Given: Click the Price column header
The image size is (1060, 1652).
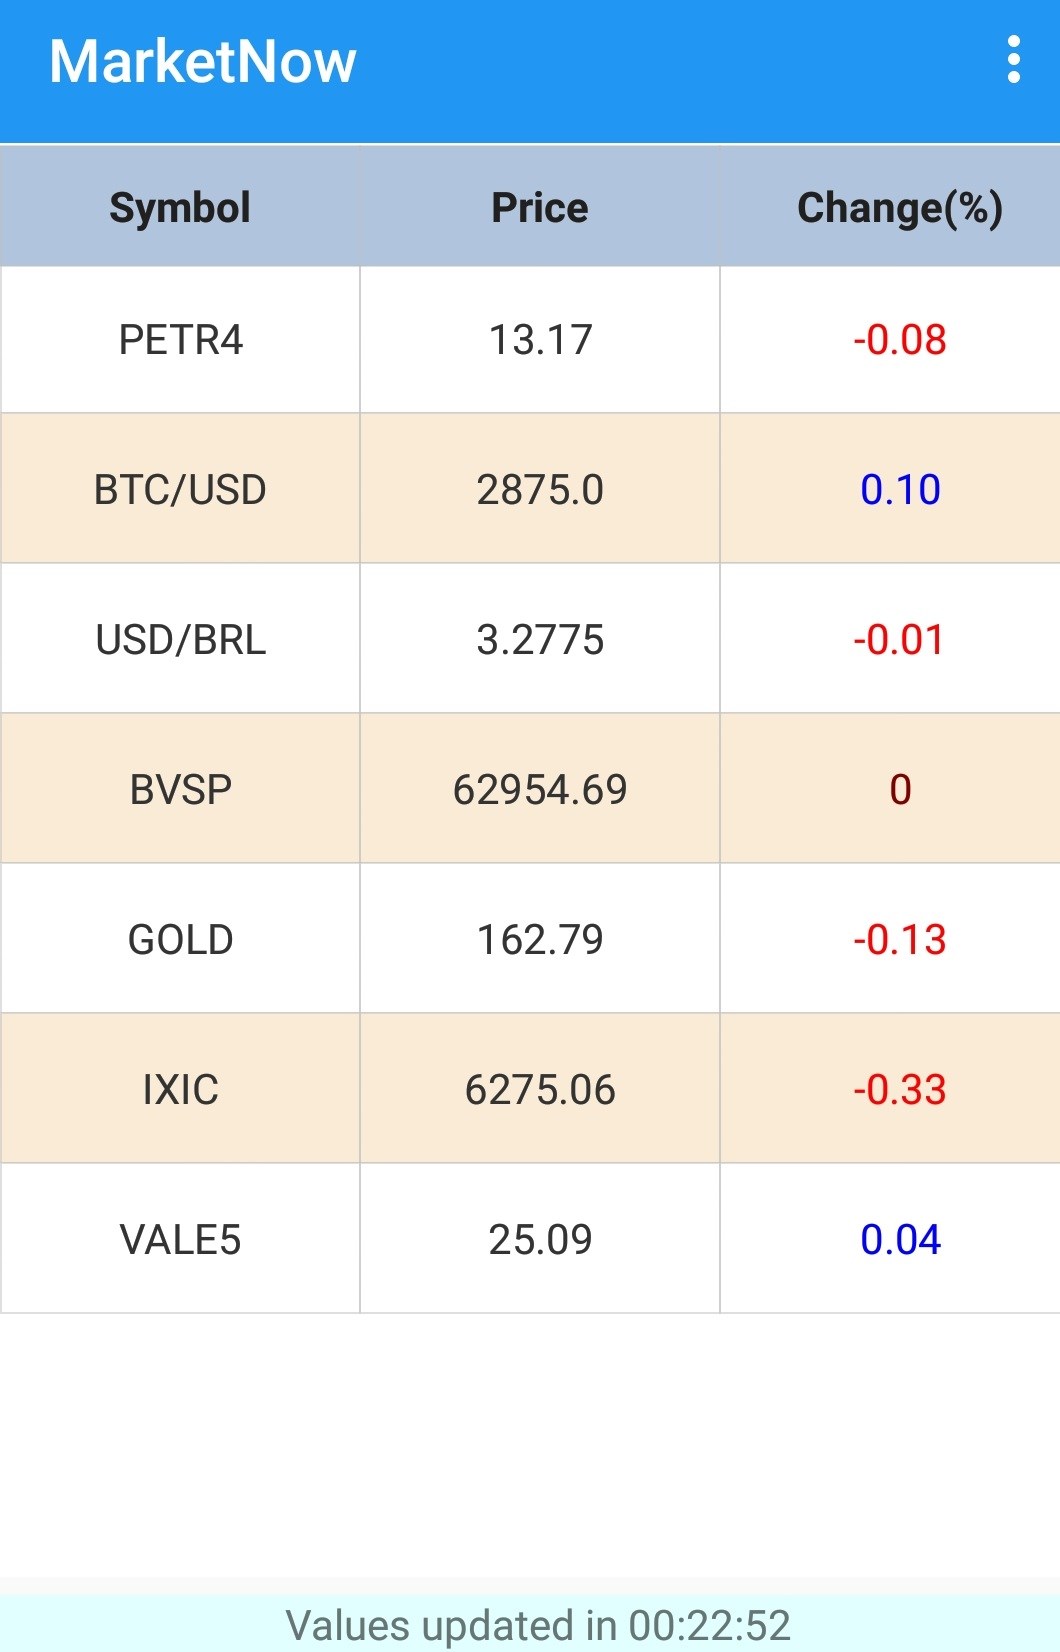Looking at the screenshot, I should 540,208.
